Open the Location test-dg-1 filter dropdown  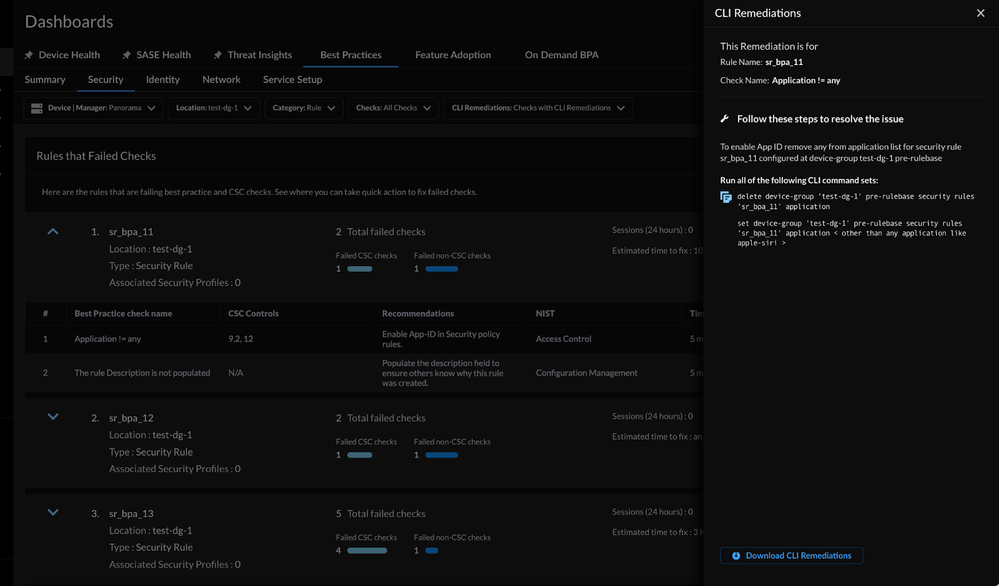coord(214,108)
